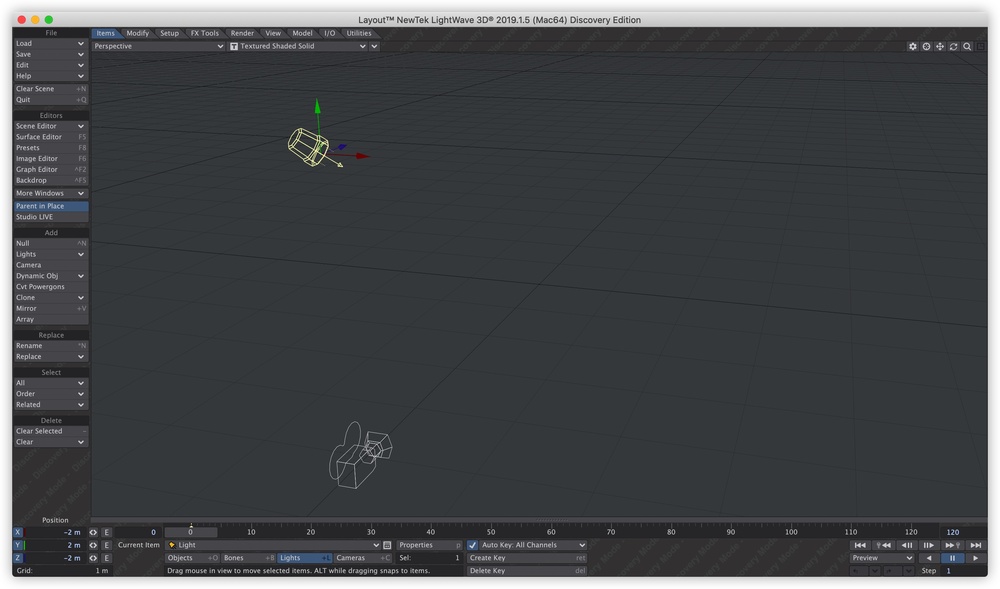Switch item mode to Lights
Screen dimensions: 1000x589
coord(305,558)
